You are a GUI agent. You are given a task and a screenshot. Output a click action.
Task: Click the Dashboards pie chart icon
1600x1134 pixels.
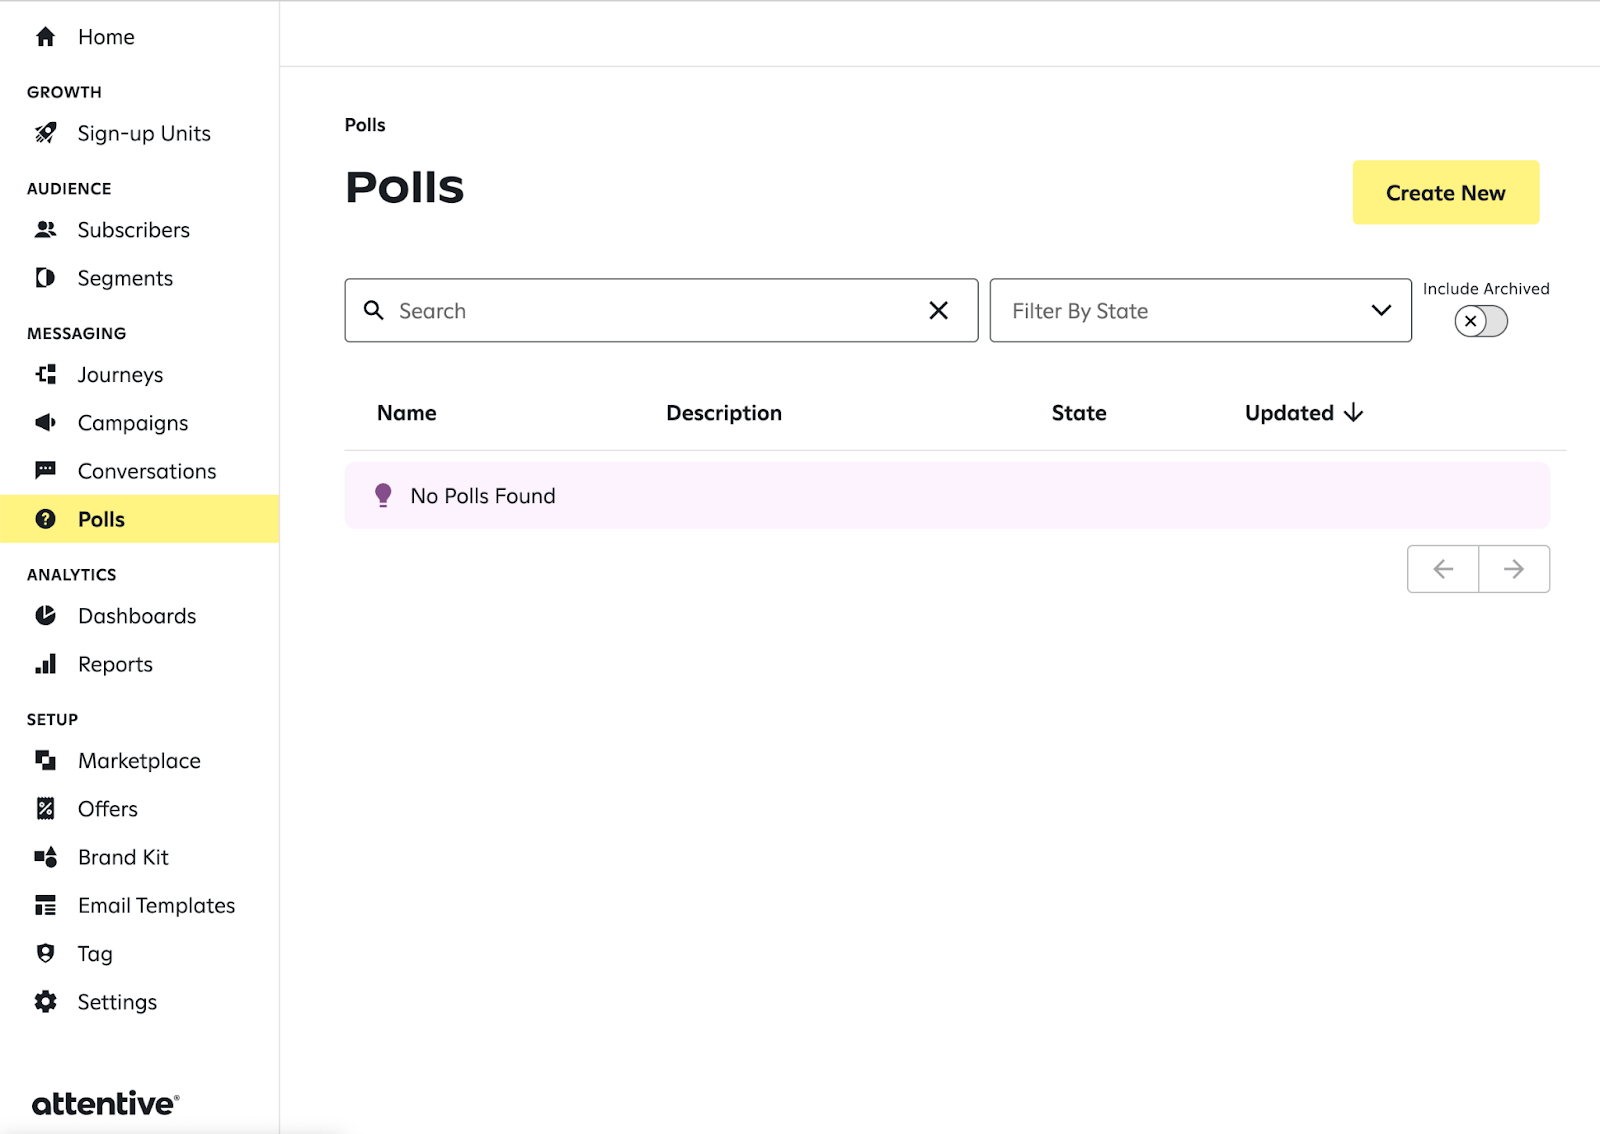pyautogui.click(x=45, y=616)
